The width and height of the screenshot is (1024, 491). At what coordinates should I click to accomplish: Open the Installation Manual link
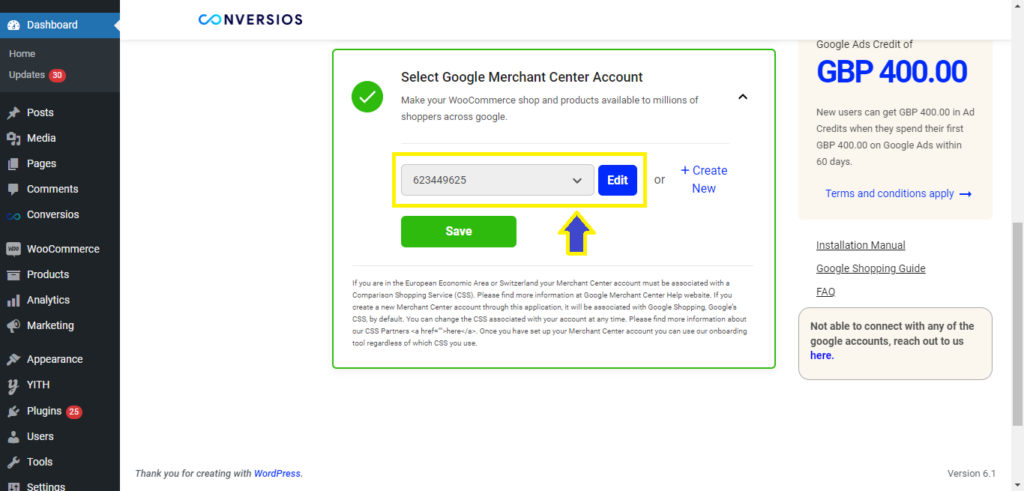pyautogui.click(x=861, y=246)
